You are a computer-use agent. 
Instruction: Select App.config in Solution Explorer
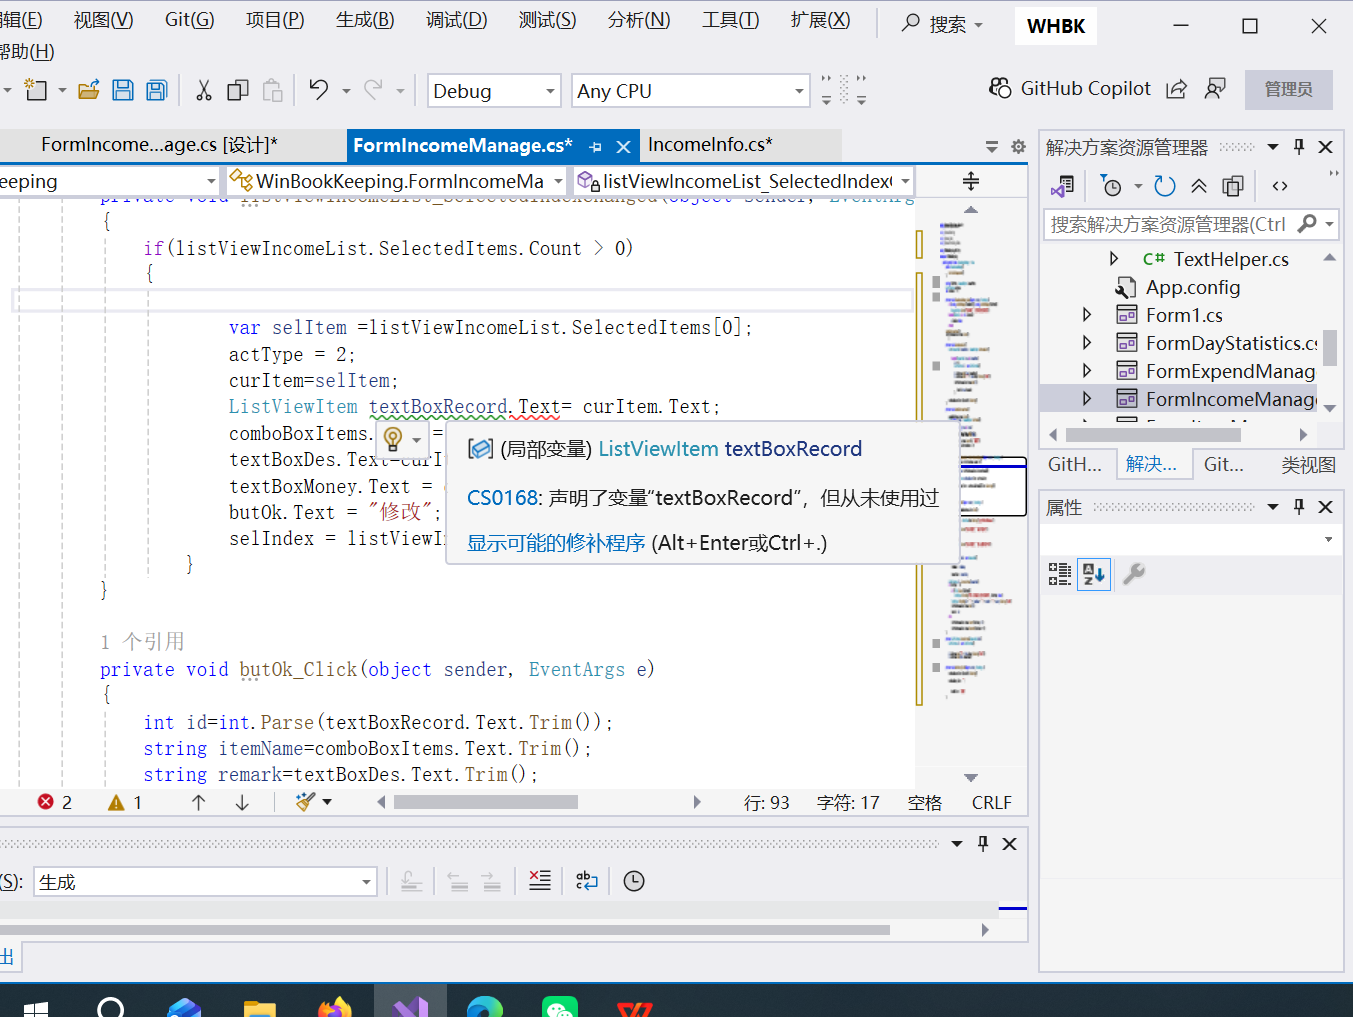point(1192,287)
